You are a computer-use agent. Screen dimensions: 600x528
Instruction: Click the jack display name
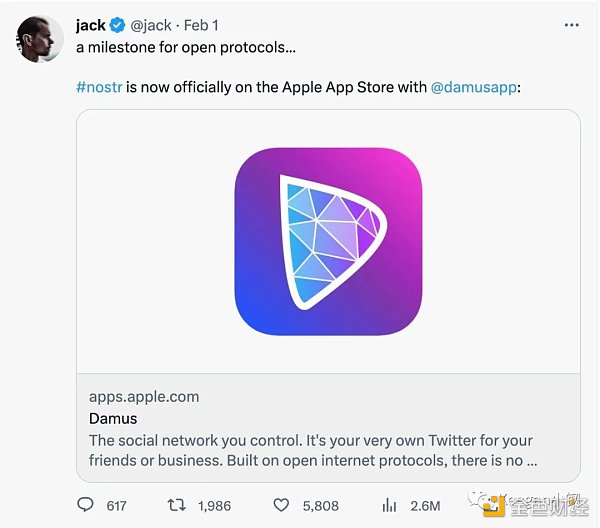91,25
